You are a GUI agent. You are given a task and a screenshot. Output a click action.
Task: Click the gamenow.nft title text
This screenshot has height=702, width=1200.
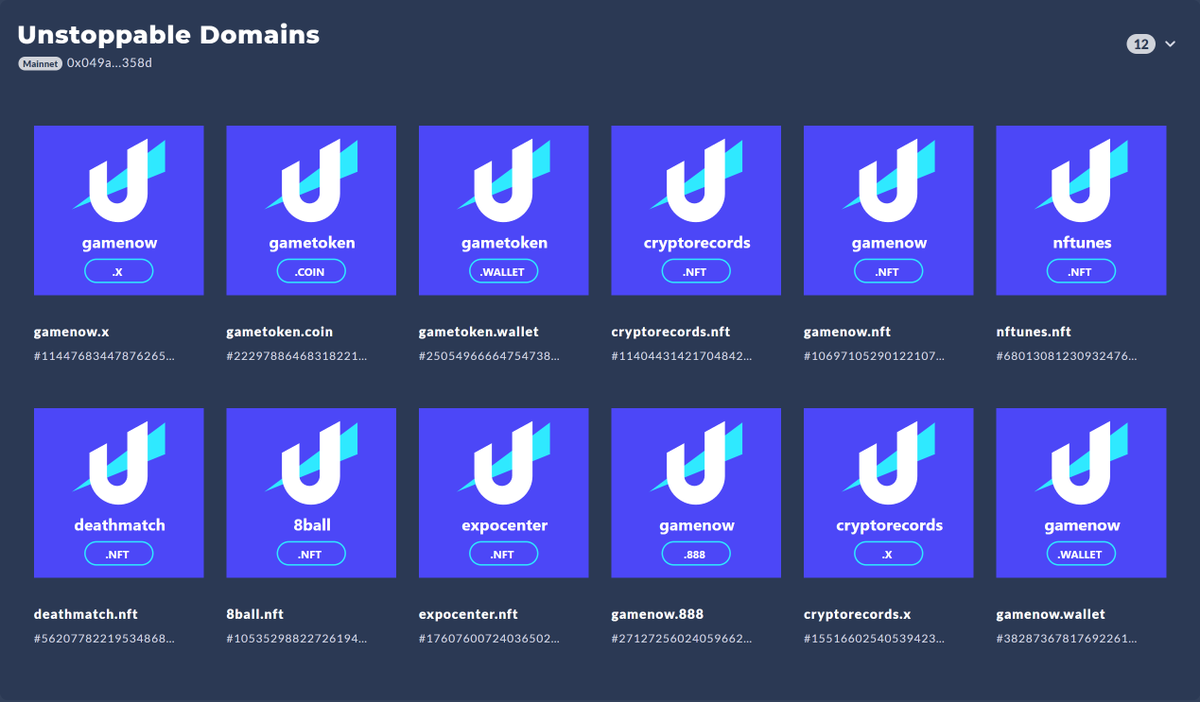pos(847,331)
